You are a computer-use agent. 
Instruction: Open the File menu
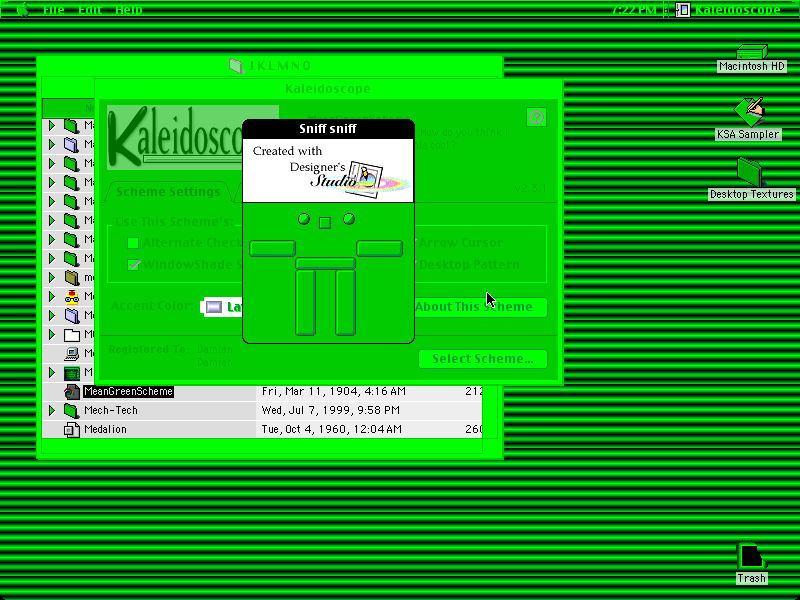pos(54,10)
